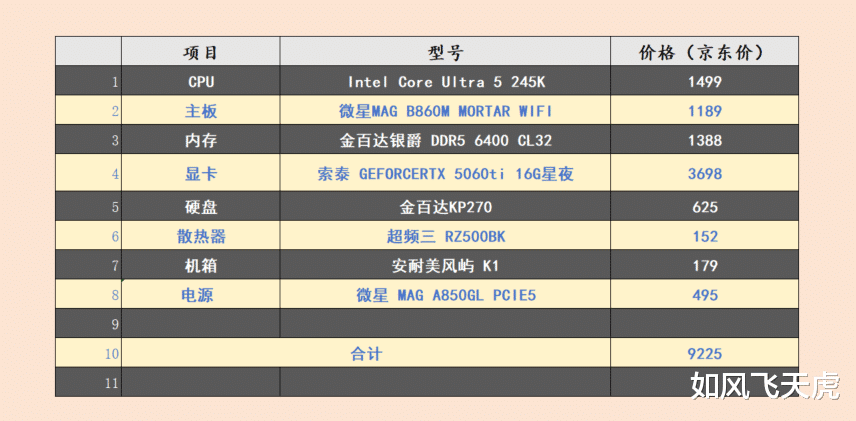The height and width of the screenshot is (421, 856).
Task: Select the 电源 item cell
Action: 200,295
